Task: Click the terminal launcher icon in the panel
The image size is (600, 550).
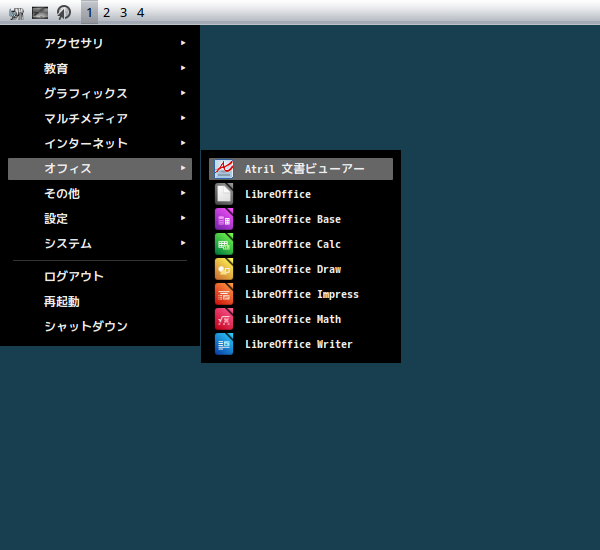Action: 40,13
